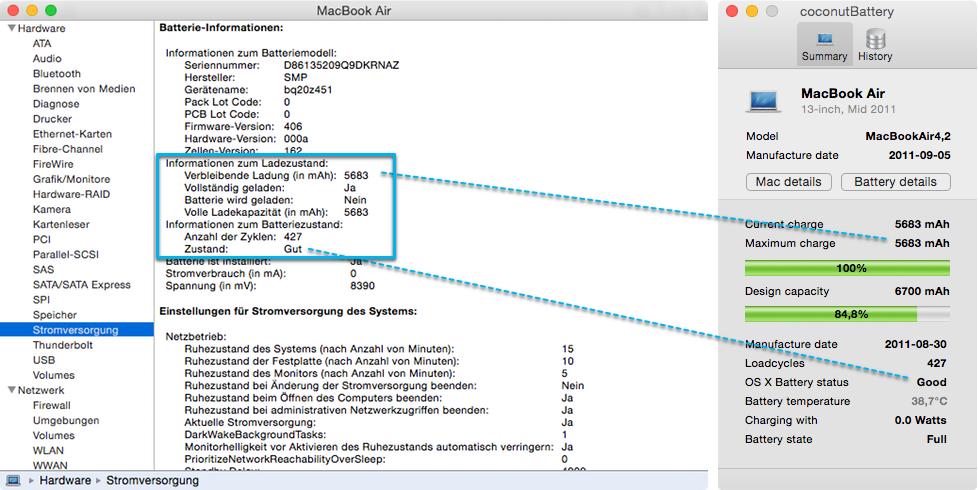This screenshot has height=490, width=978.
Task: Select Brennen von Medien in sidebar
Action: pyautogui.click(x=84, y=89)
